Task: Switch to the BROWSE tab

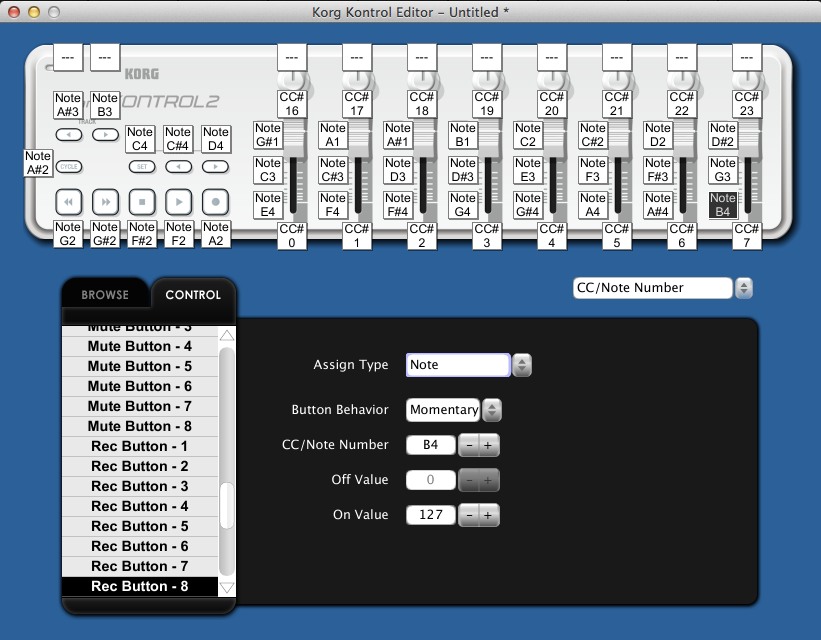Action: coord(105,295)
